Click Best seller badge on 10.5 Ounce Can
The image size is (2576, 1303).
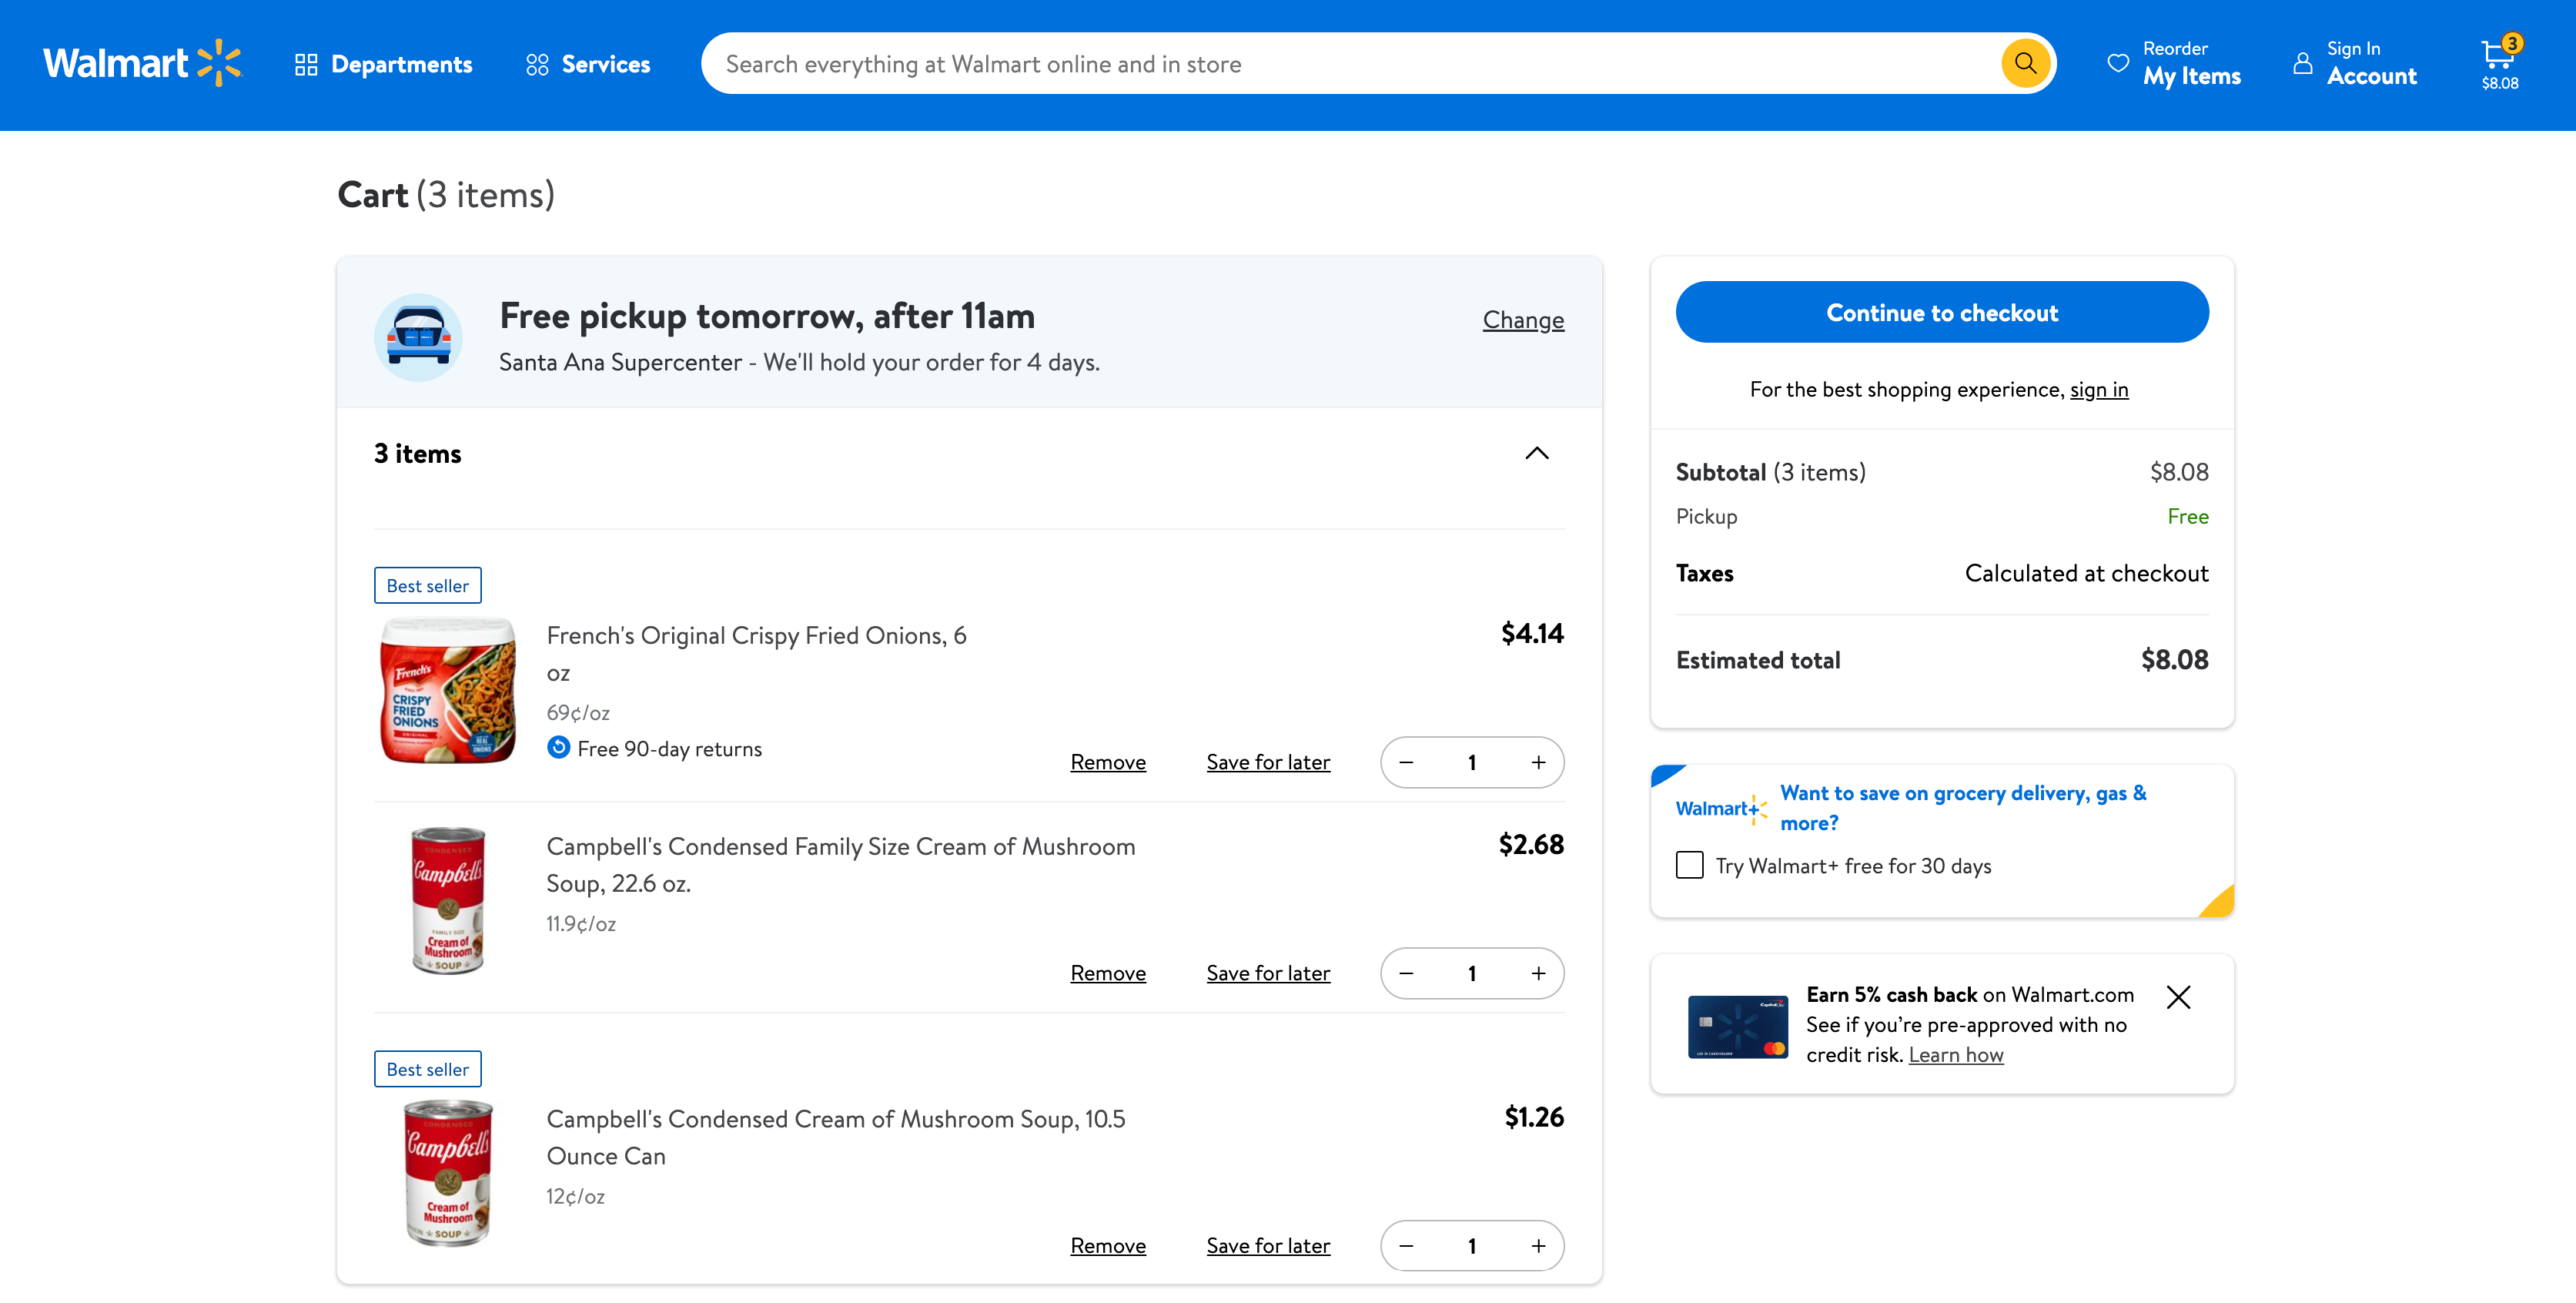pyautogui.click(x=428, y=1069)
